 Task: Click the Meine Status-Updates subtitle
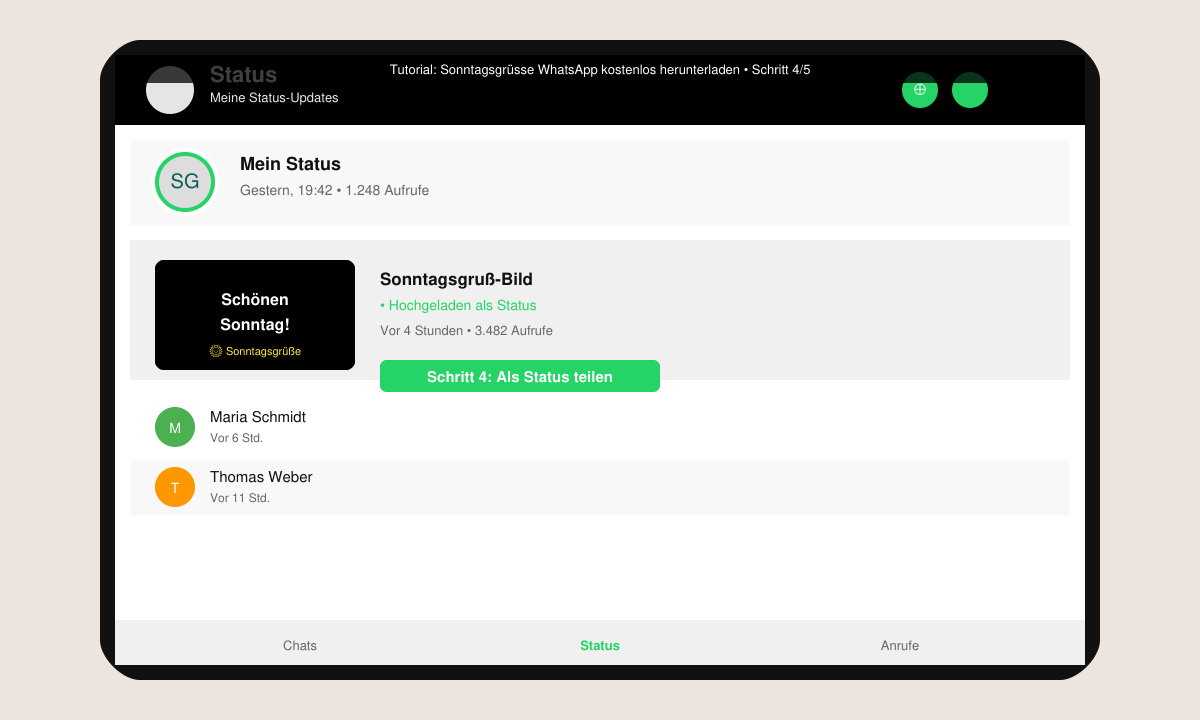(274, 98)
